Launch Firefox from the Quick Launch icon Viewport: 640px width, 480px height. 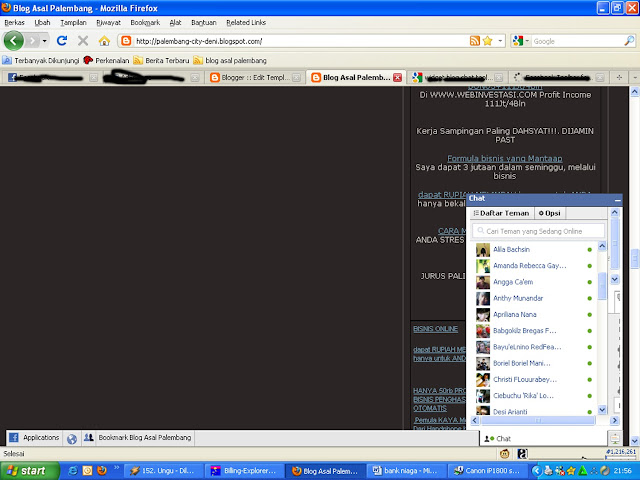pos(102,471)
